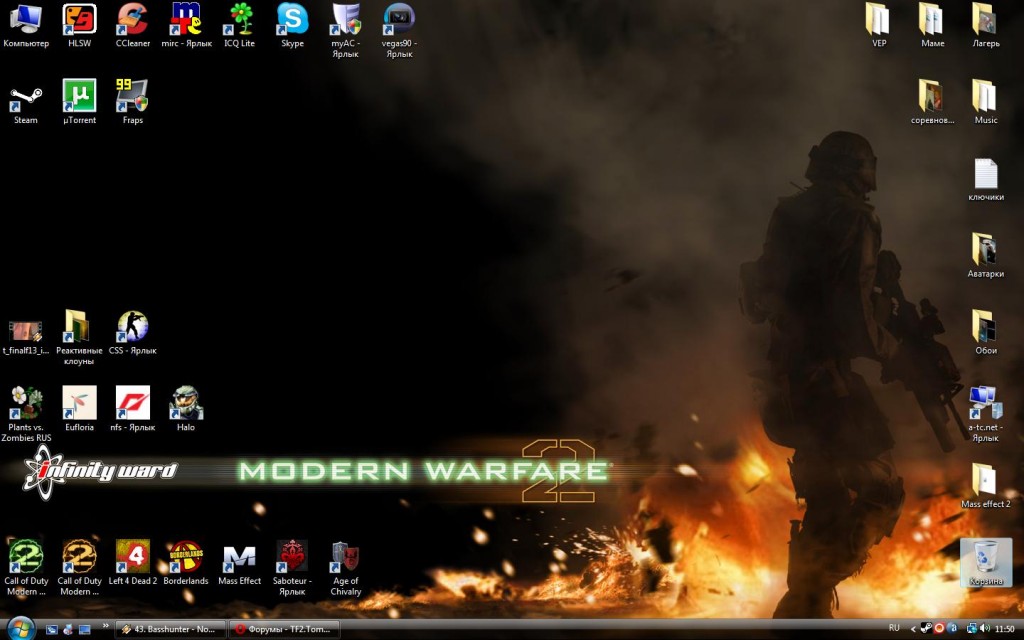Viewport: 1024px width, 640px height.
Task: Select the Fraps shortcut icon
Action: tap(132, 97)
